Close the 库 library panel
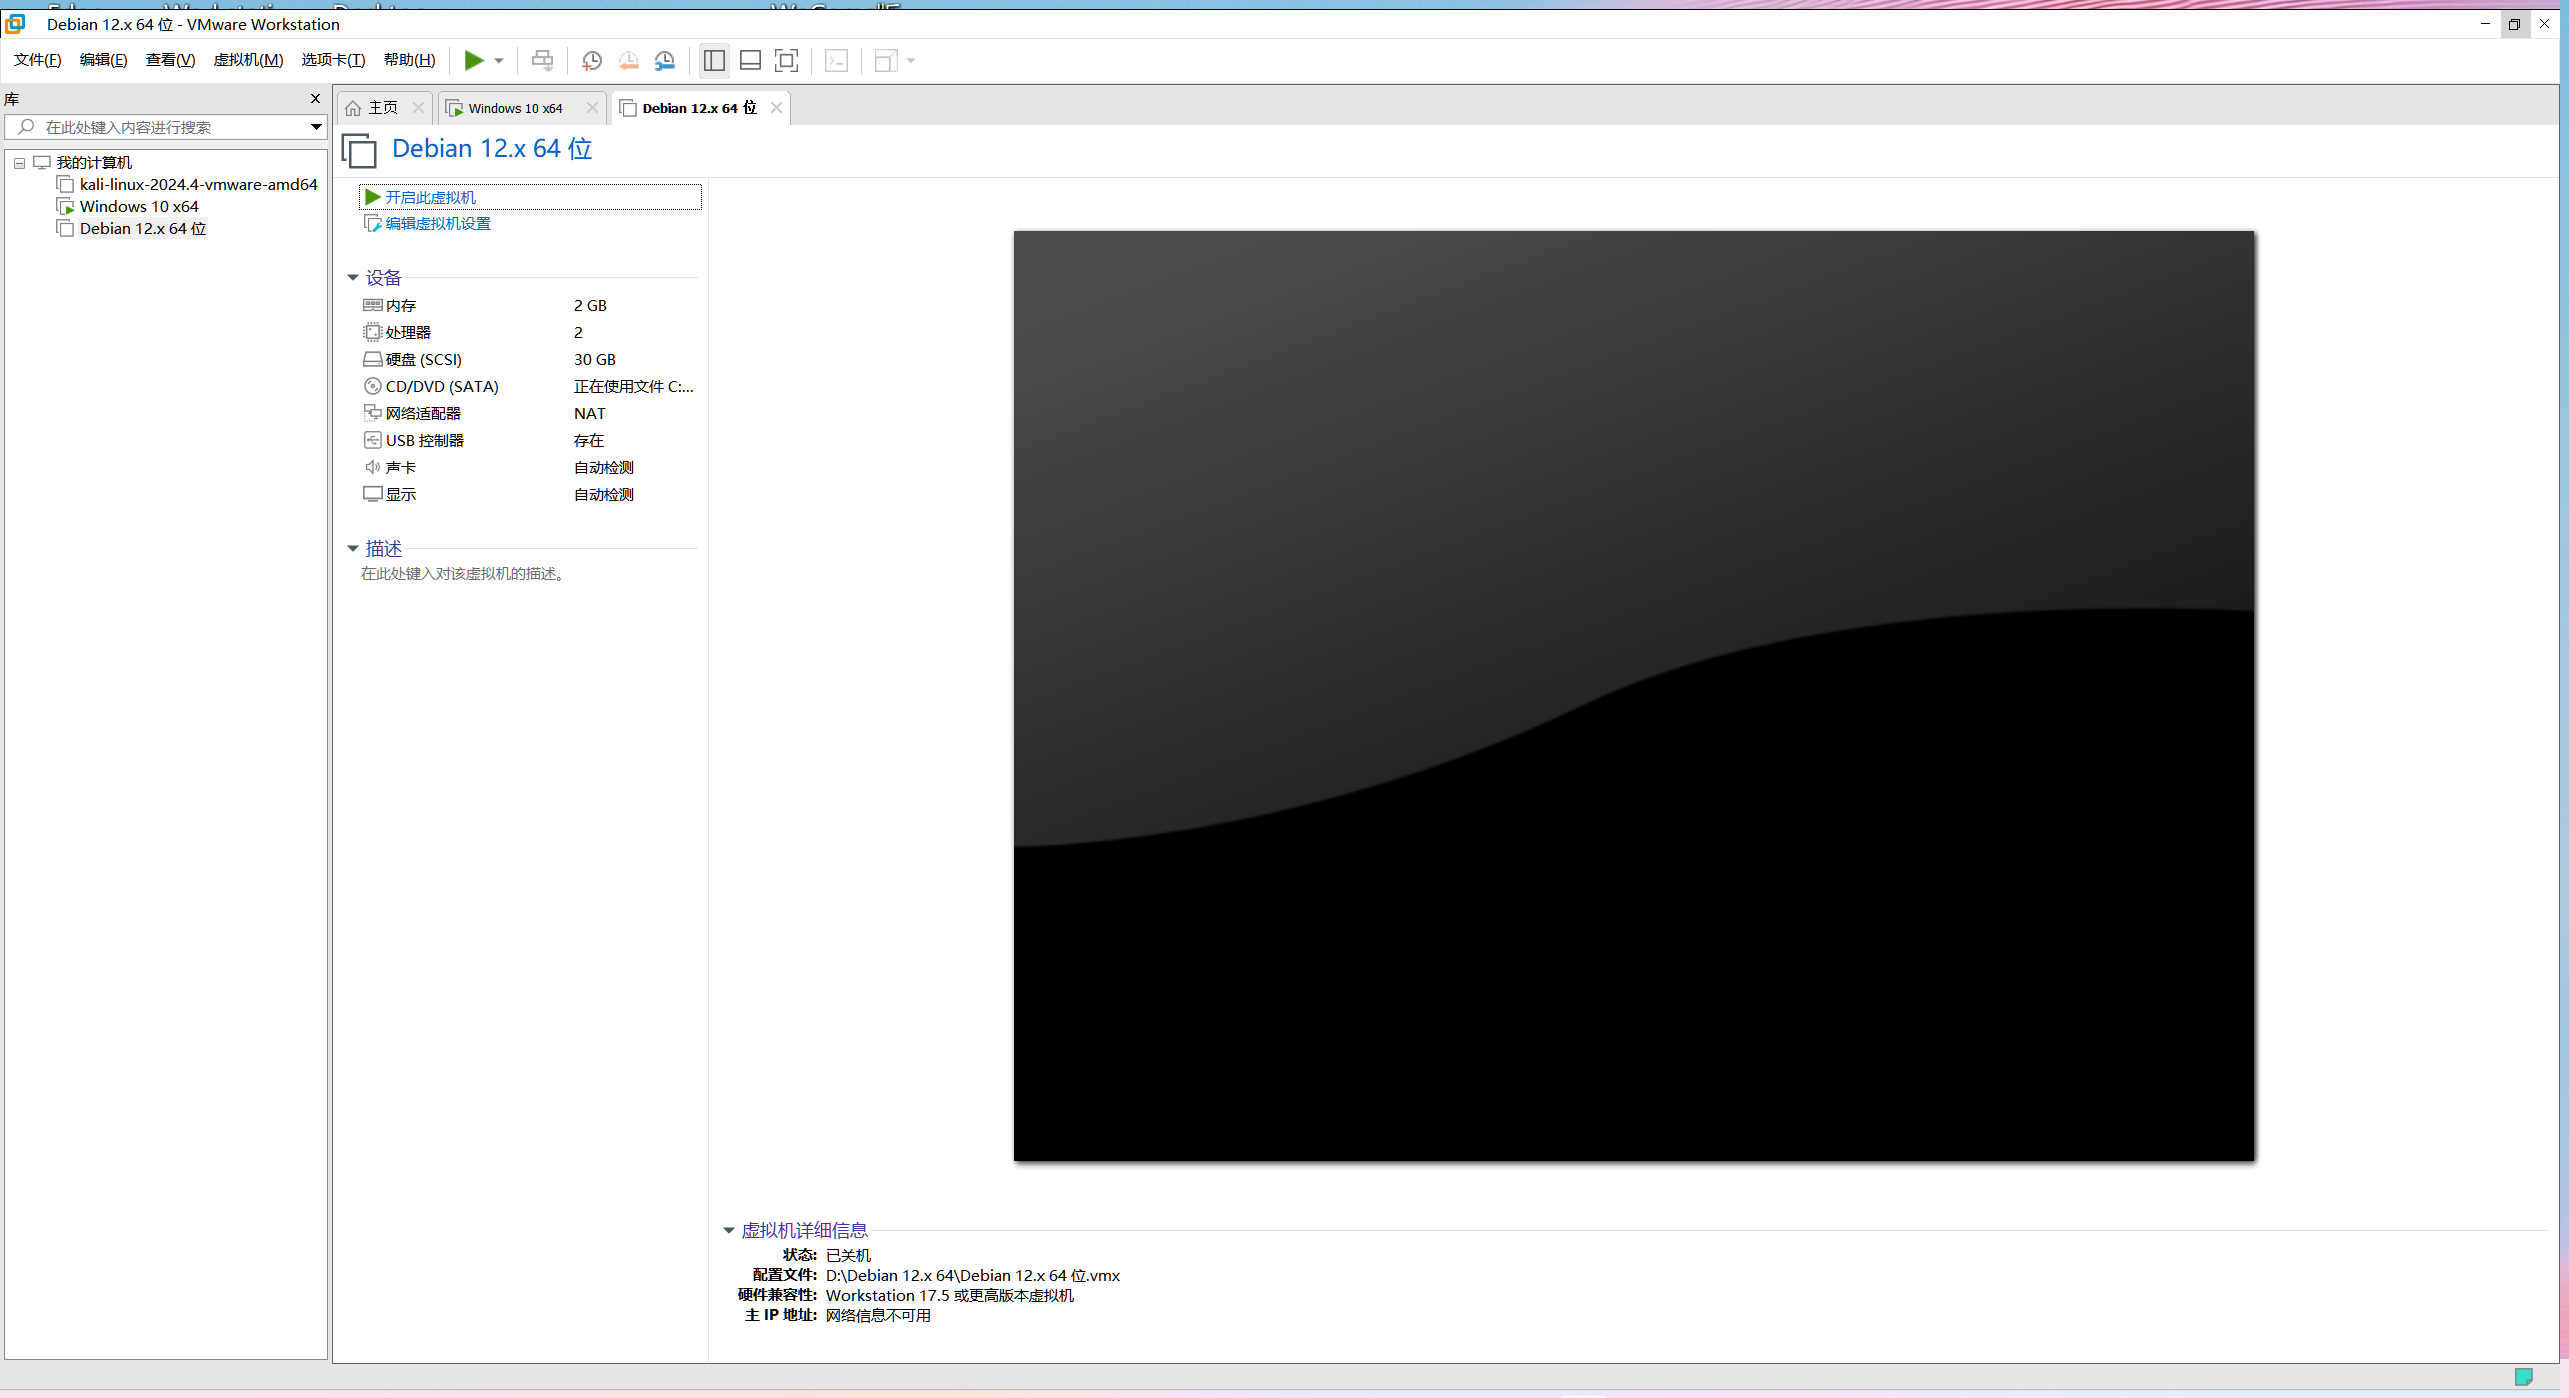This screenshot has height=1398, width=2569. [x=315, y=99]
